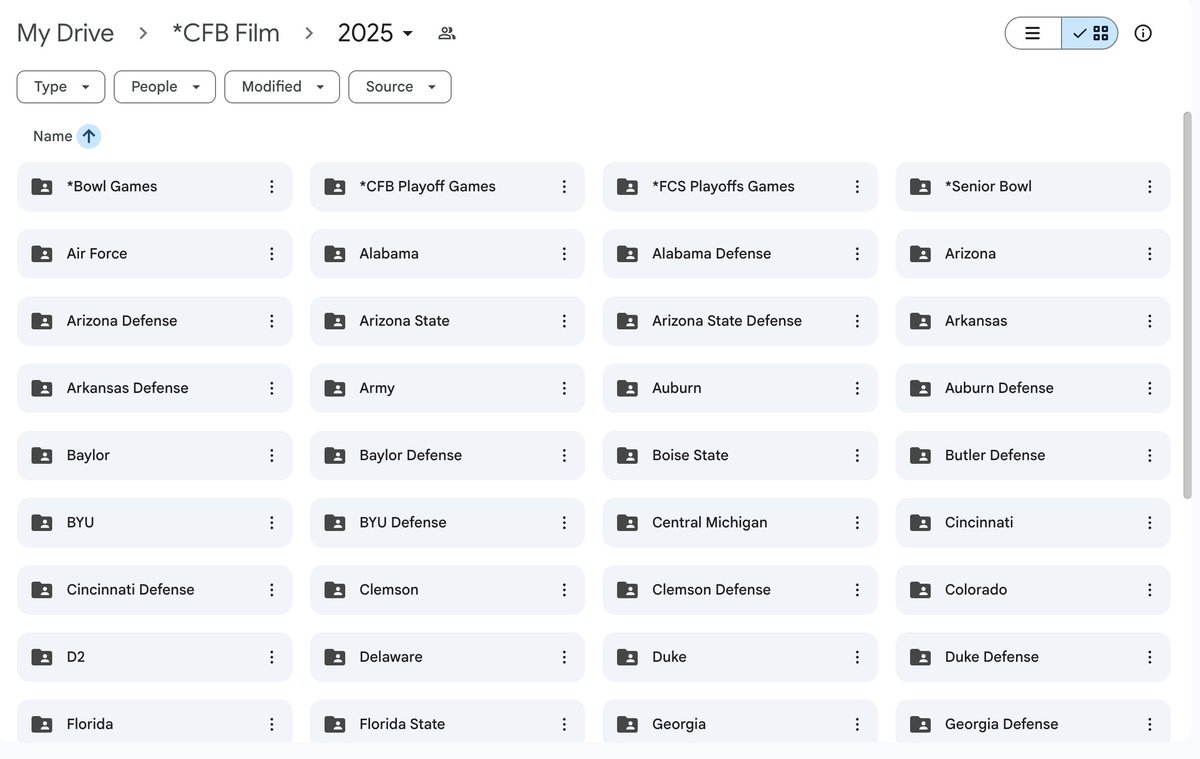Open the People filter dropdown

tap(165, 87)
